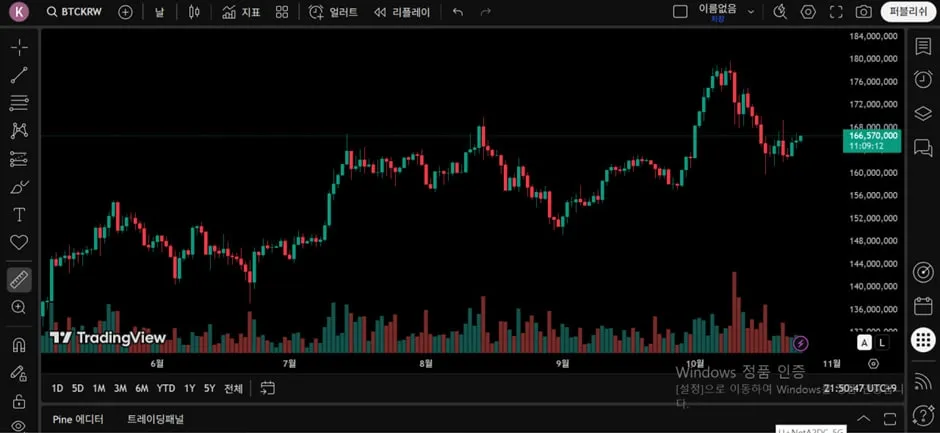Select the trend line drawing tool
The height and width of the screenshot is (433, 940).
(x=19, y=75)
